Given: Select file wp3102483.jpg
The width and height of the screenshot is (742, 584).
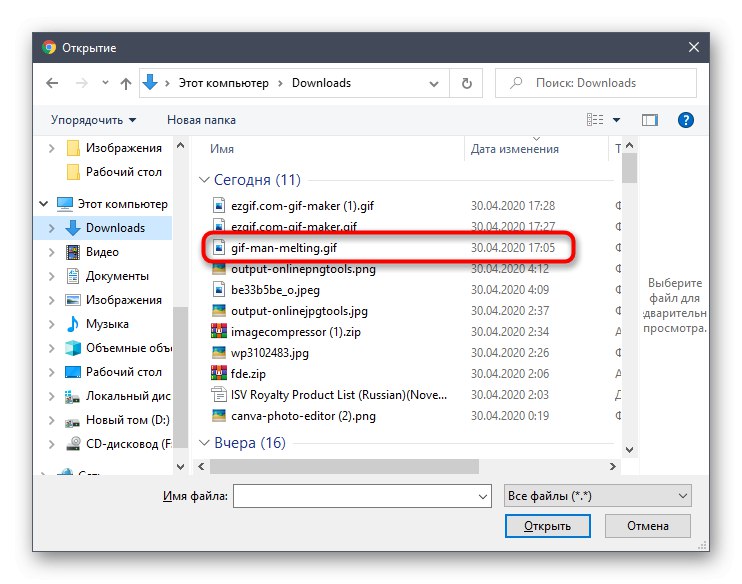Looking at the screenshot, I should 270,353.
